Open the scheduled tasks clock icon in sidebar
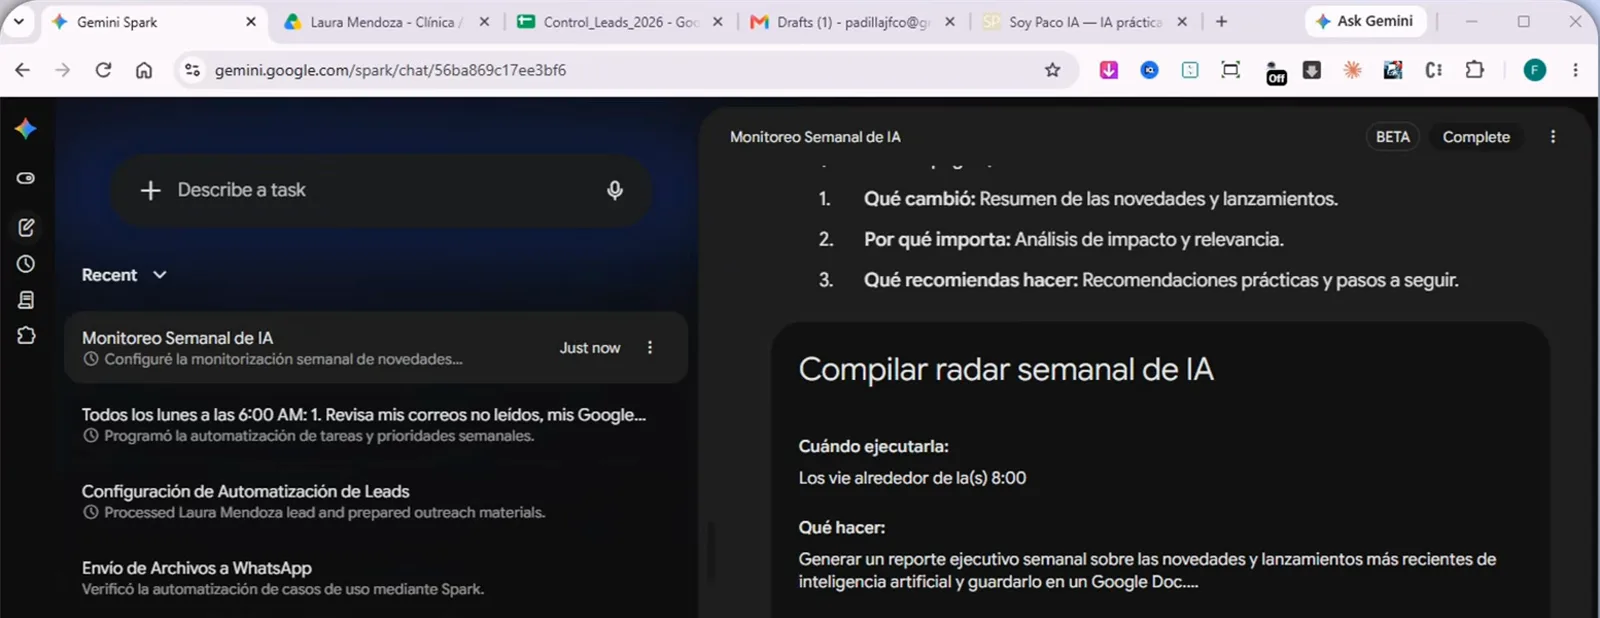The height and width of the screenshot is (618, 1600). point(26,264)
